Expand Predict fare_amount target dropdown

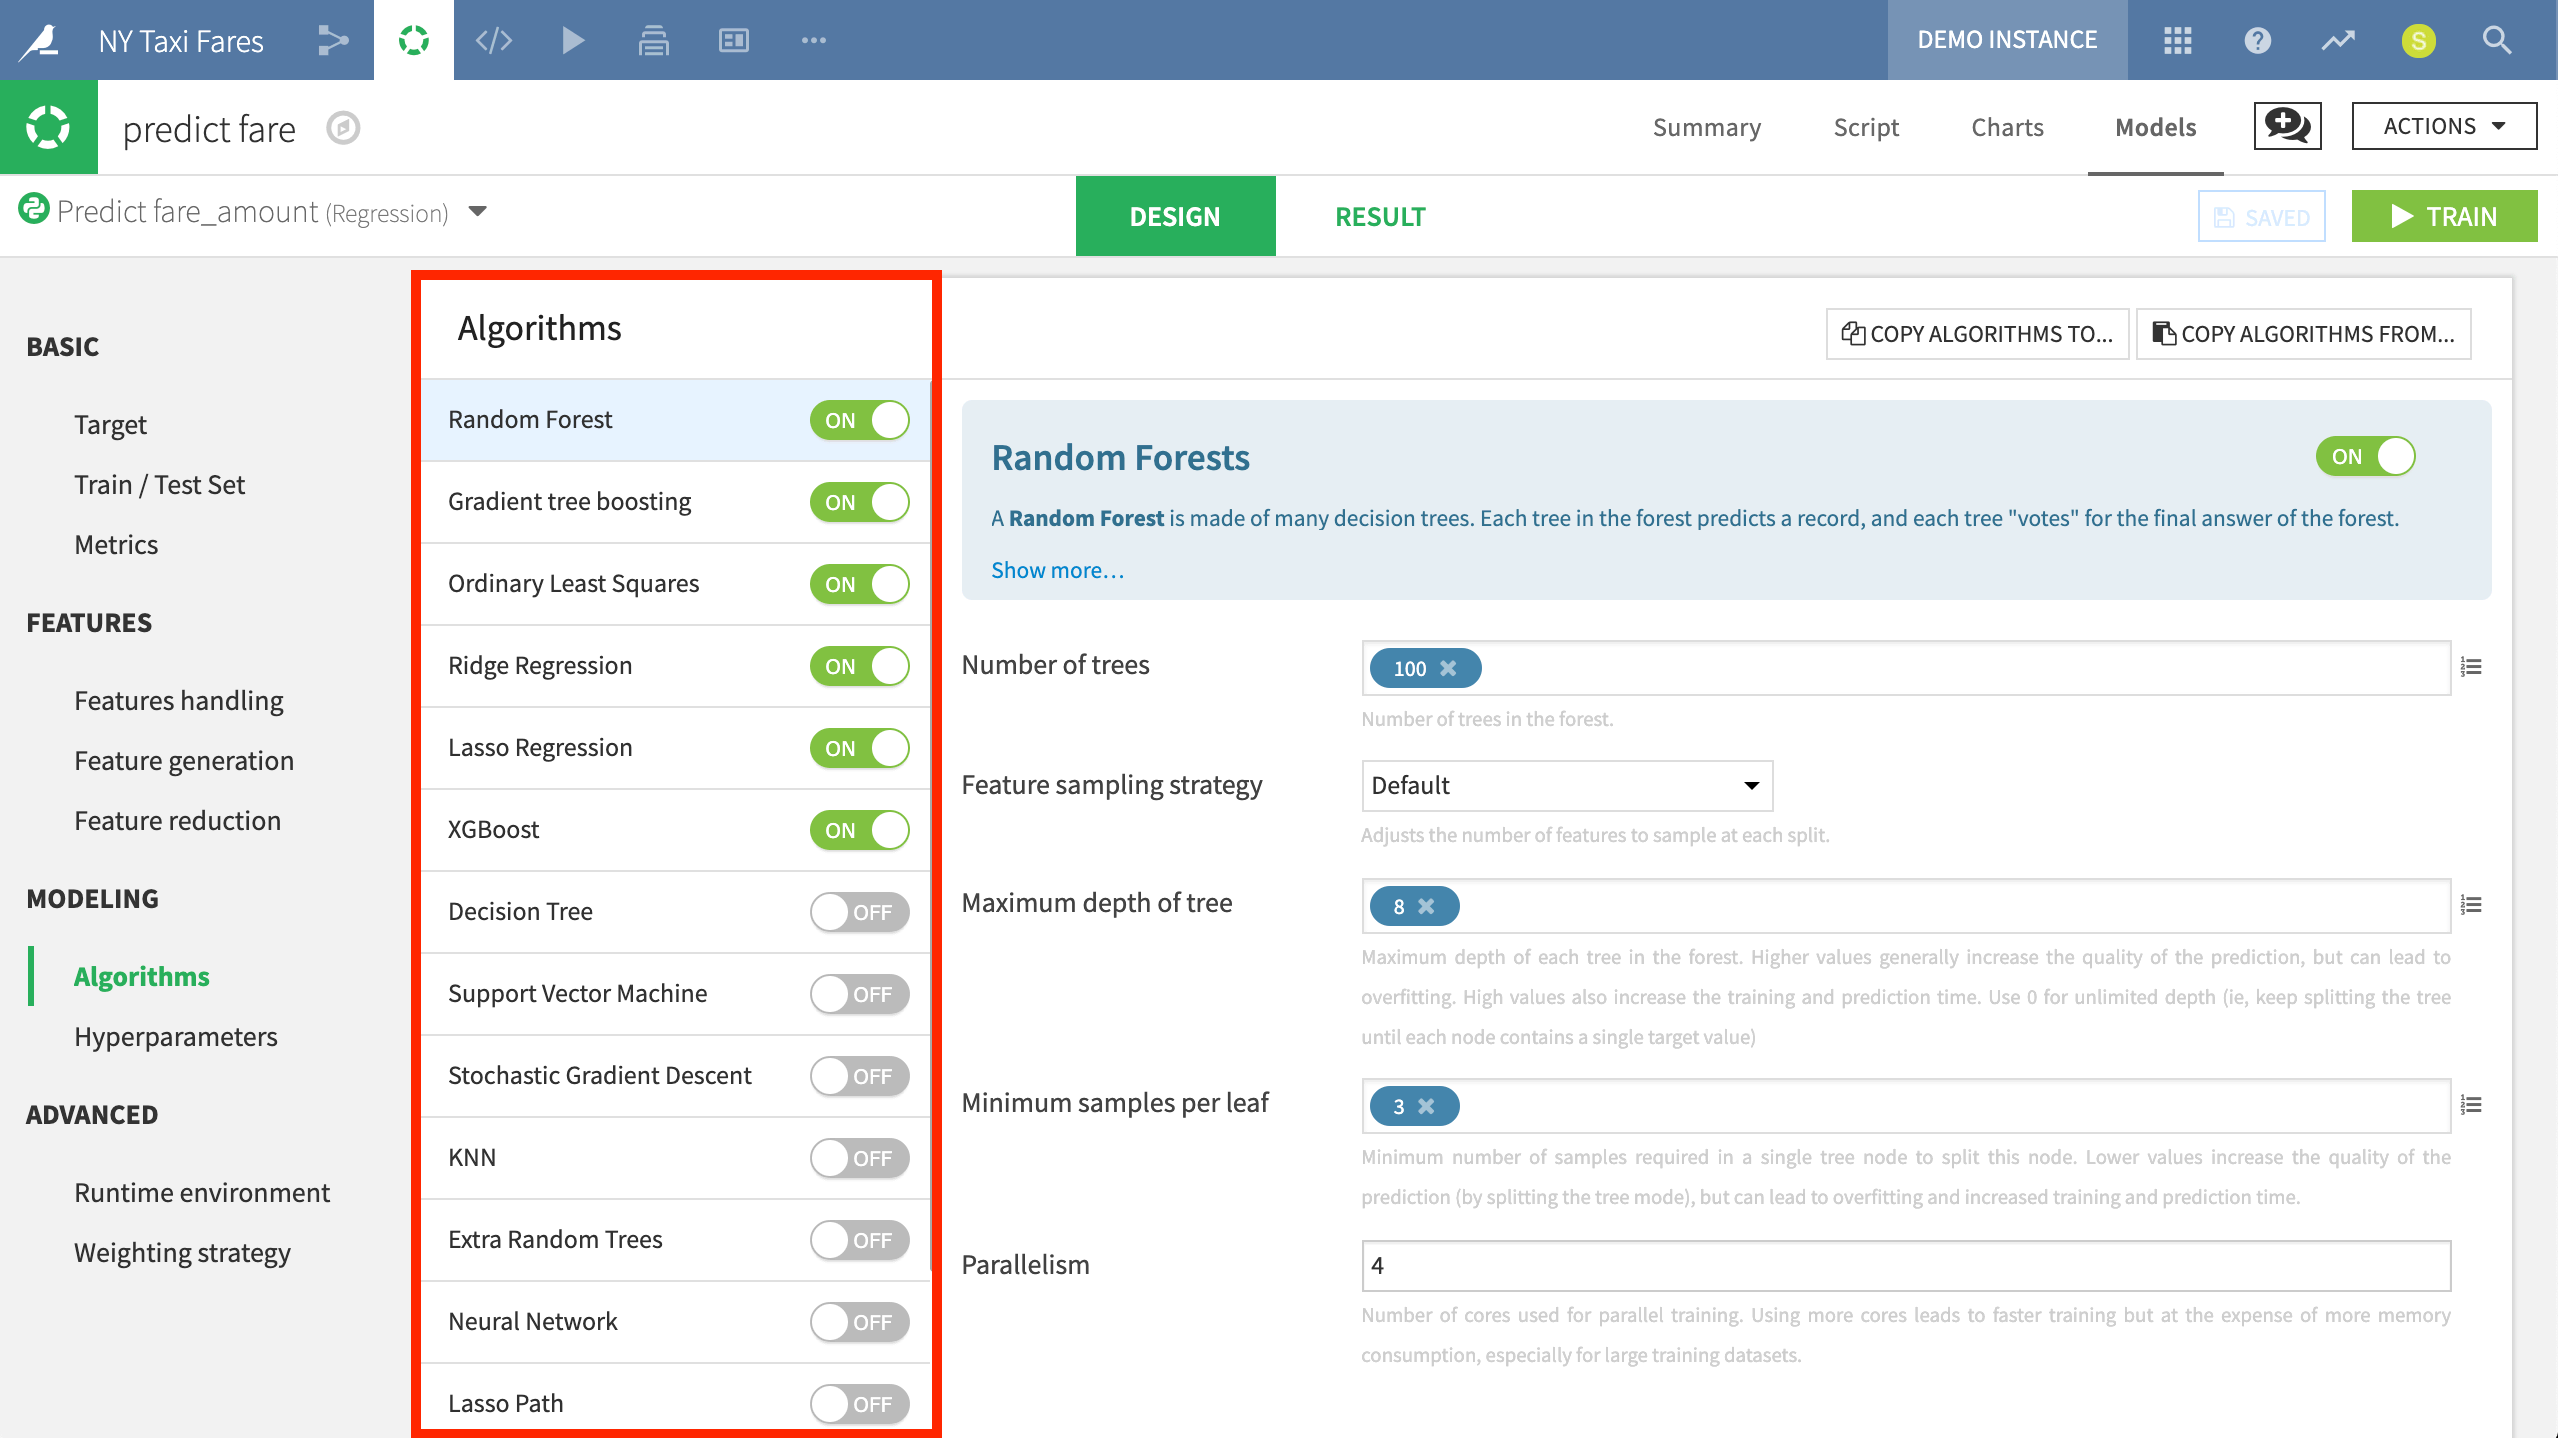tap(480, 214)
